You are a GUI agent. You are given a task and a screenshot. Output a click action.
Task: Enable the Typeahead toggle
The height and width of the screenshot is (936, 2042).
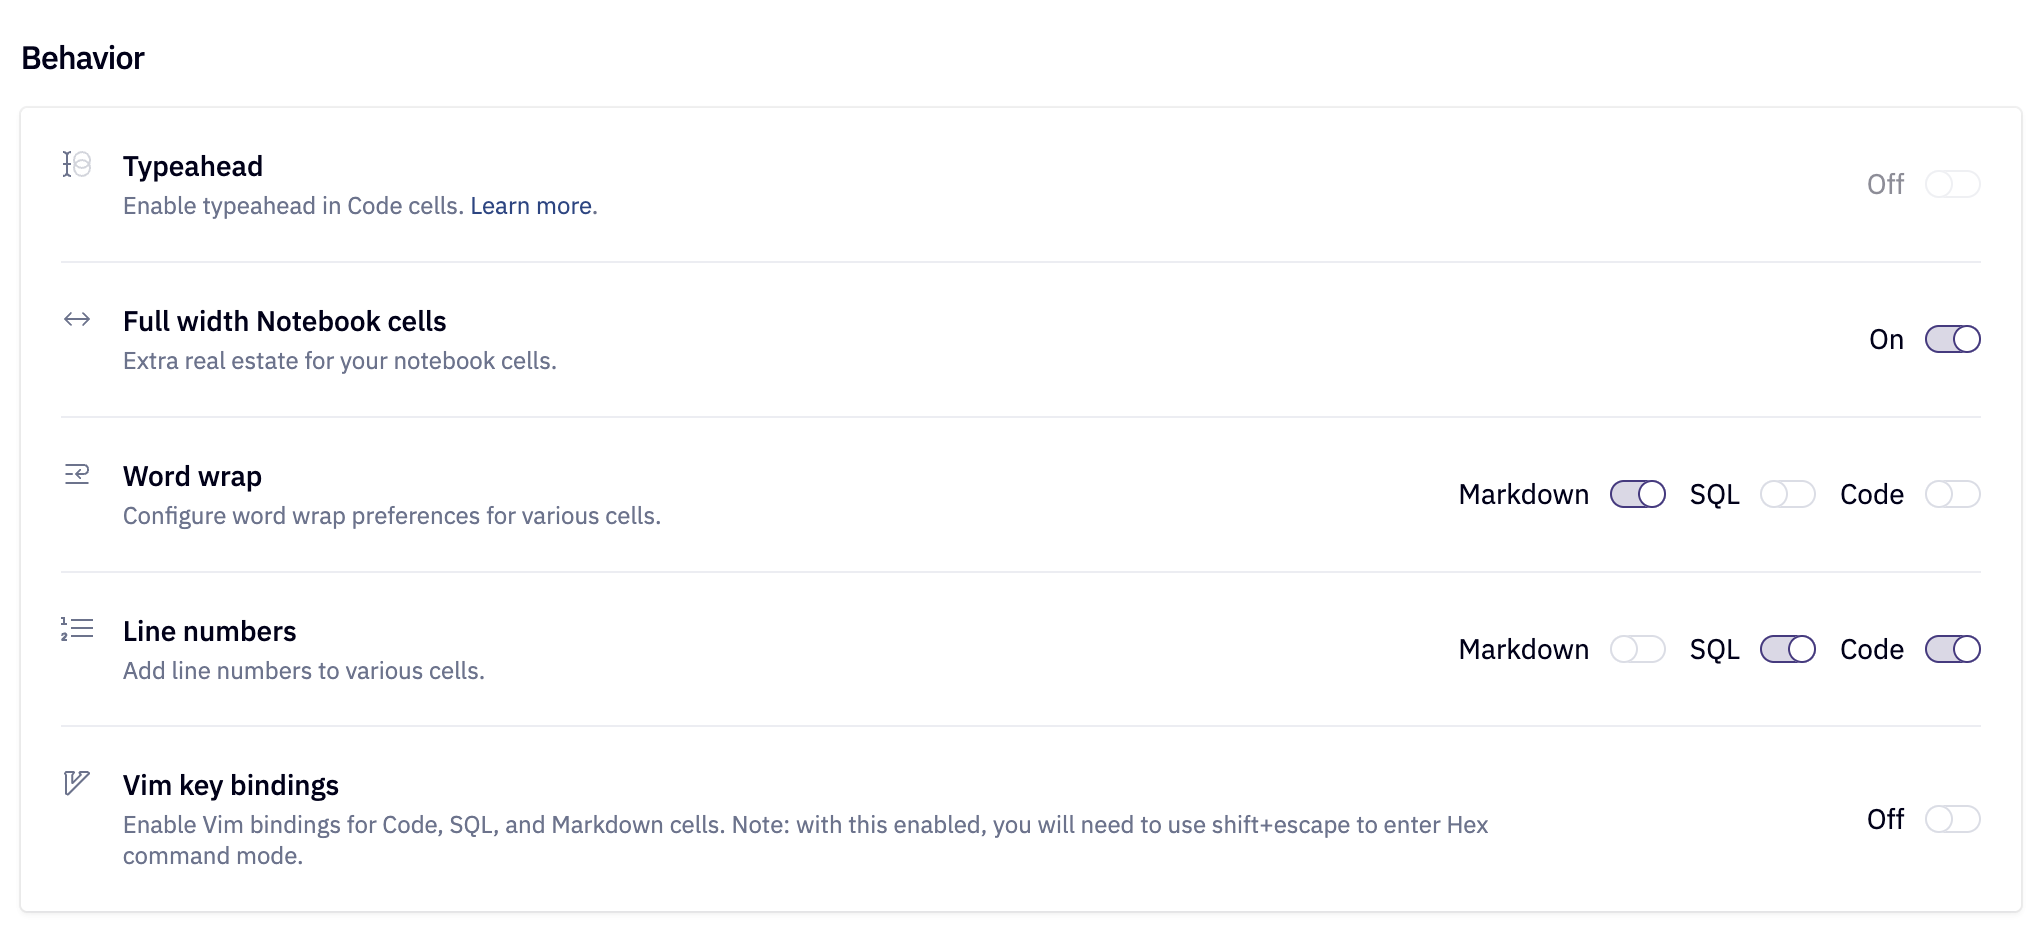point(1952,184)
